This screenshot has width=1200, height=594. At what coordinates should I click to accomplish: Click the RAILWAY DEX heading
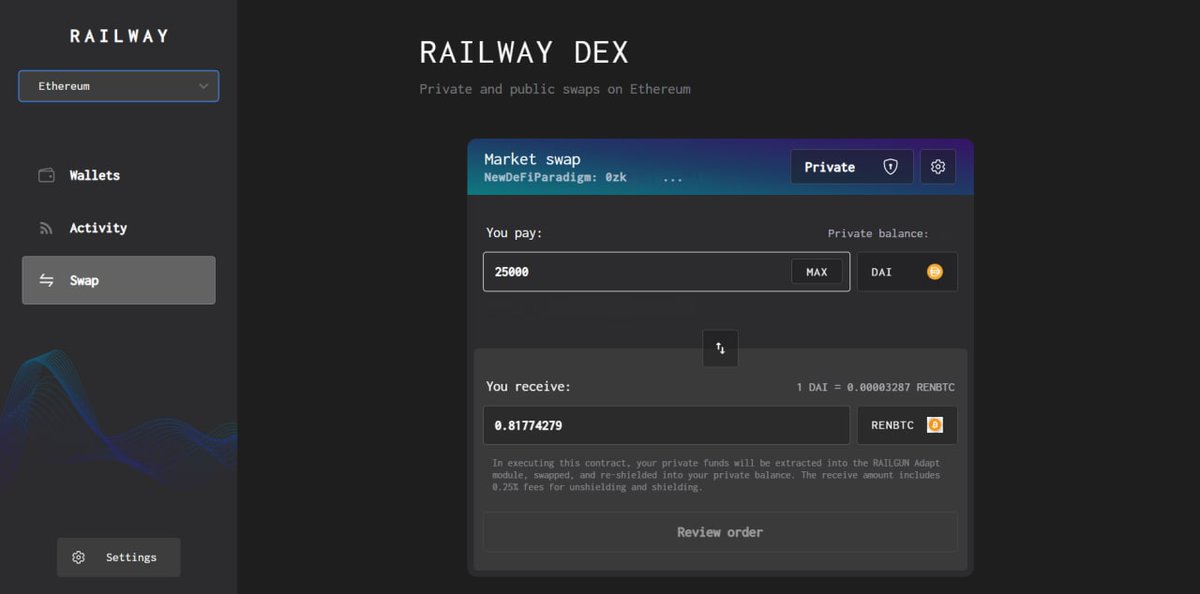click(x=524, y=52)
